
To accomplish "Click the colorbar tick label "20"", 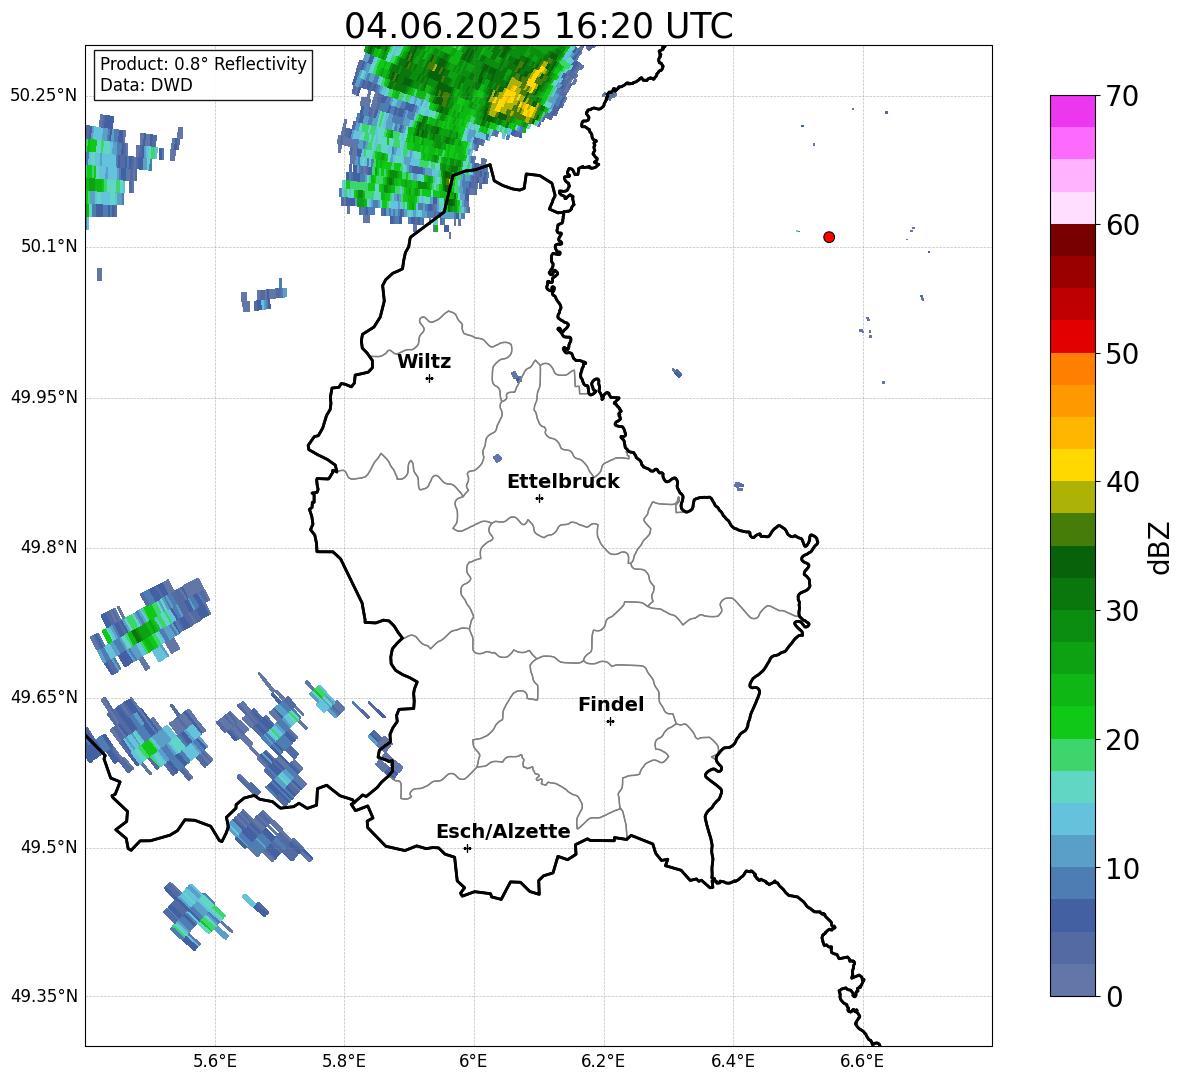I will pyautogui.click(x=1122, y=740).
